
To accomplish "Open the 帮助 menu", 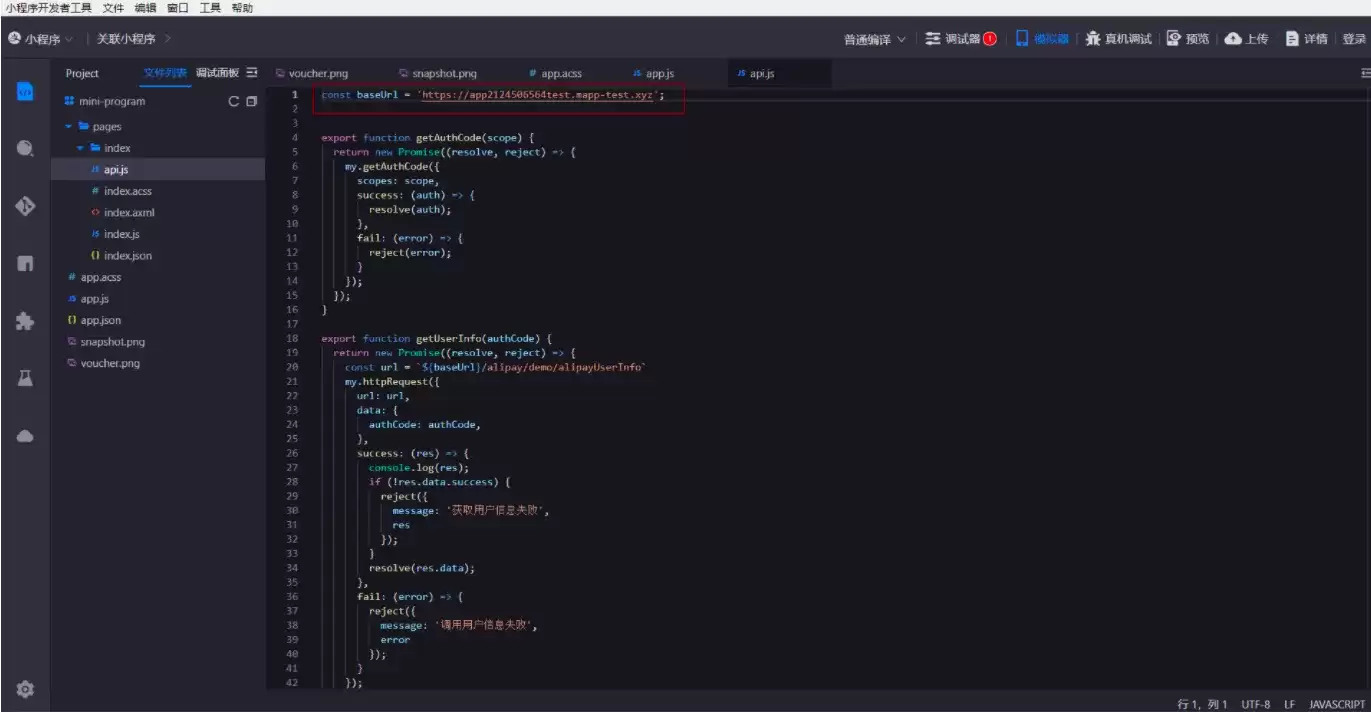I will 242,8.
